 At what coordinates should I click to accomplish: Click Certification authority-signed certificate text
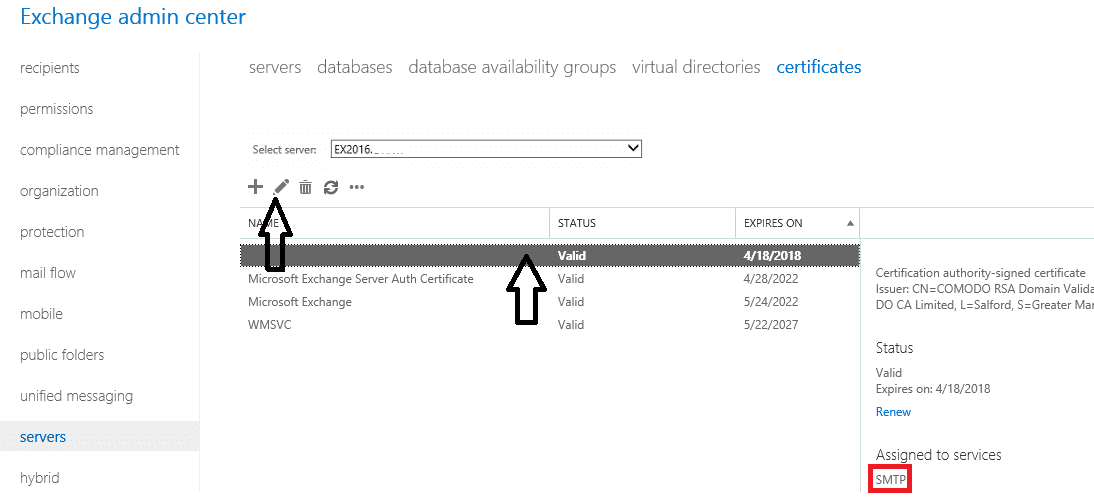coord(980,273)
